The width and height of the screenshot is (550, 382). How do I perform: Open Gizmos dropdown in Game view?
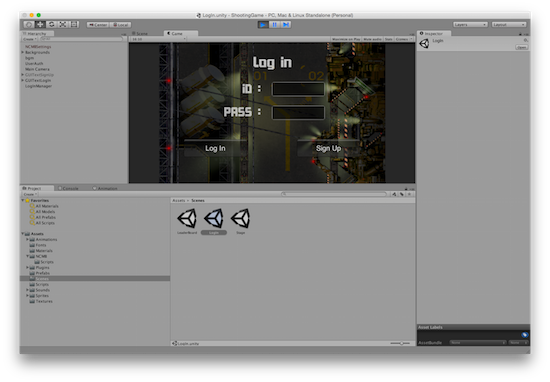404,39
